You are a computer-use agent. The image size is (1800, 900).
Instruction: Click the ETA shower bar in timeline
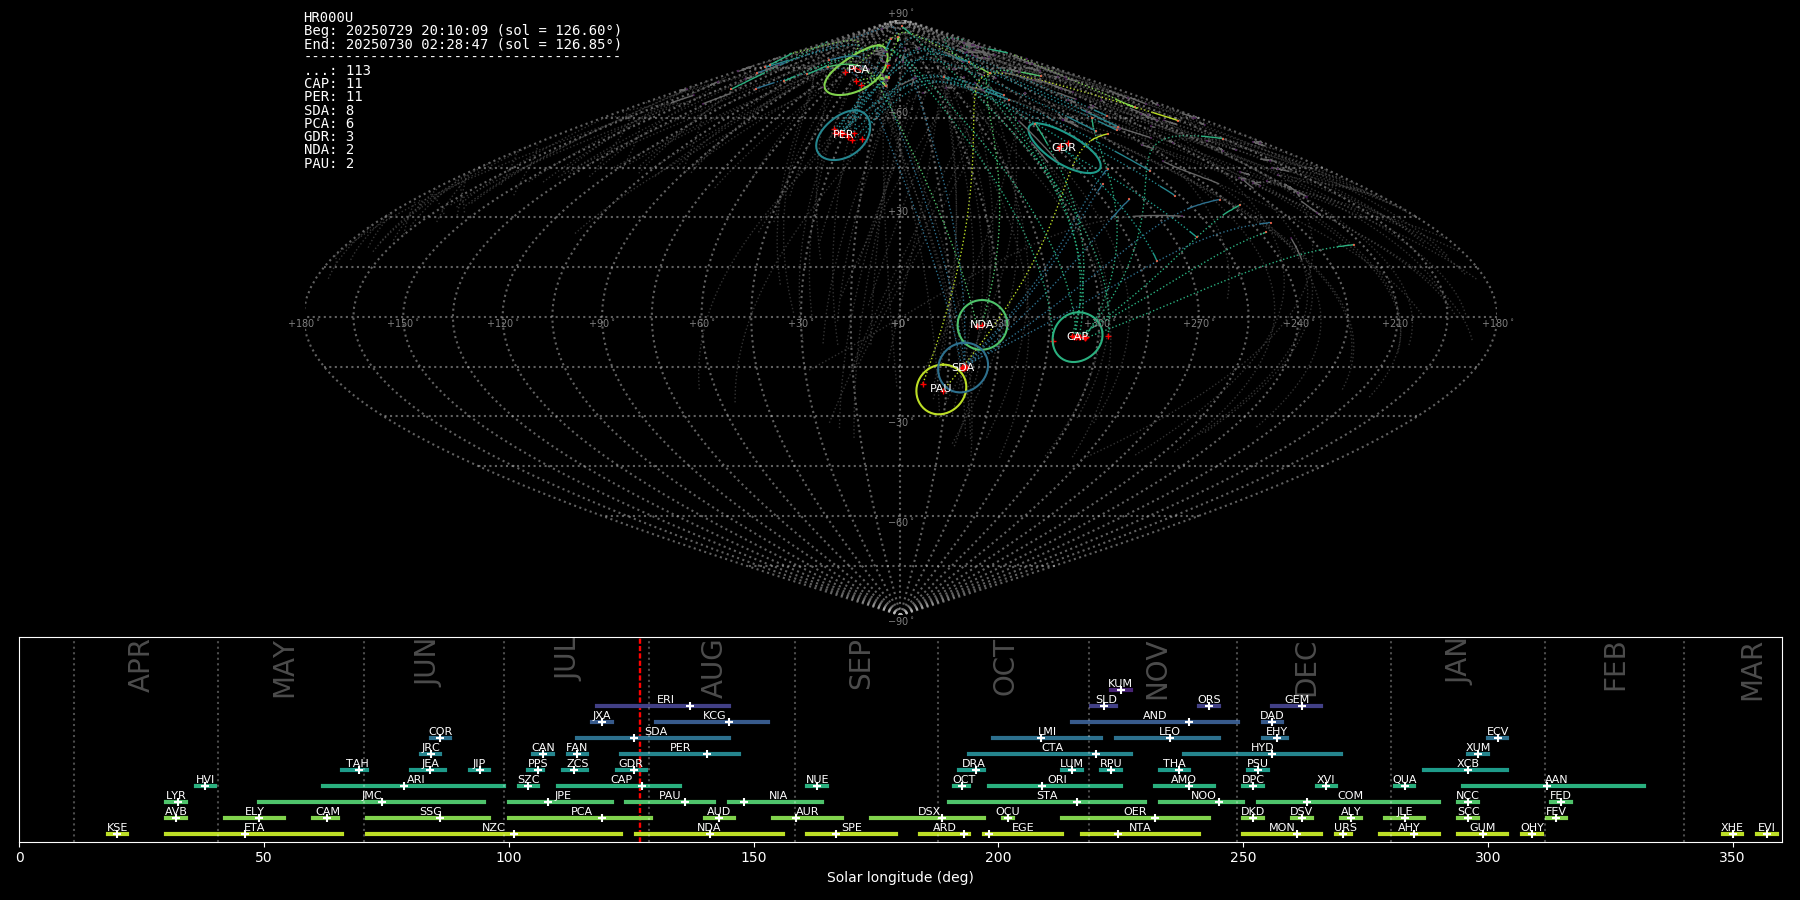point(254,834)
